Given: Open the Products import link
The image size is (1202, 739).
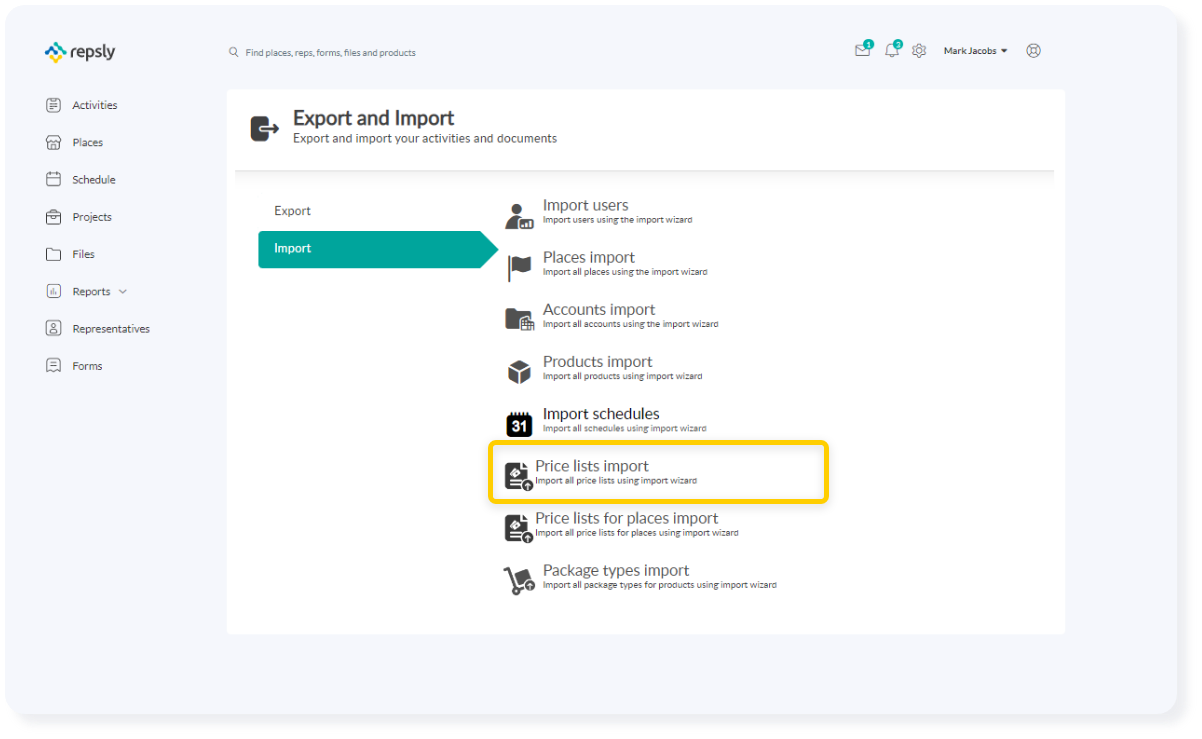Looking at the screenshot, I should point(598,362).
